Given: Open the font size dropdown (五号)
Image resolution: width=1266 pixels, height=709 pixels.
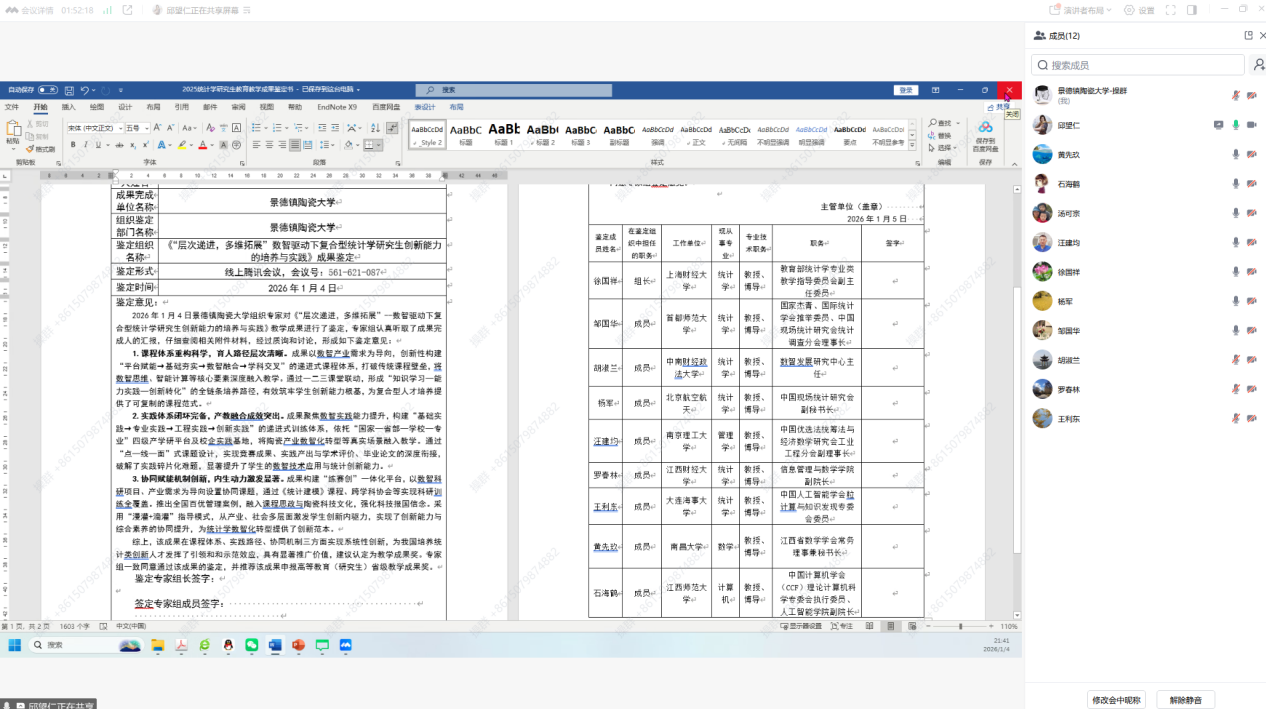Looking at the screenshot, I should point(136,128).
